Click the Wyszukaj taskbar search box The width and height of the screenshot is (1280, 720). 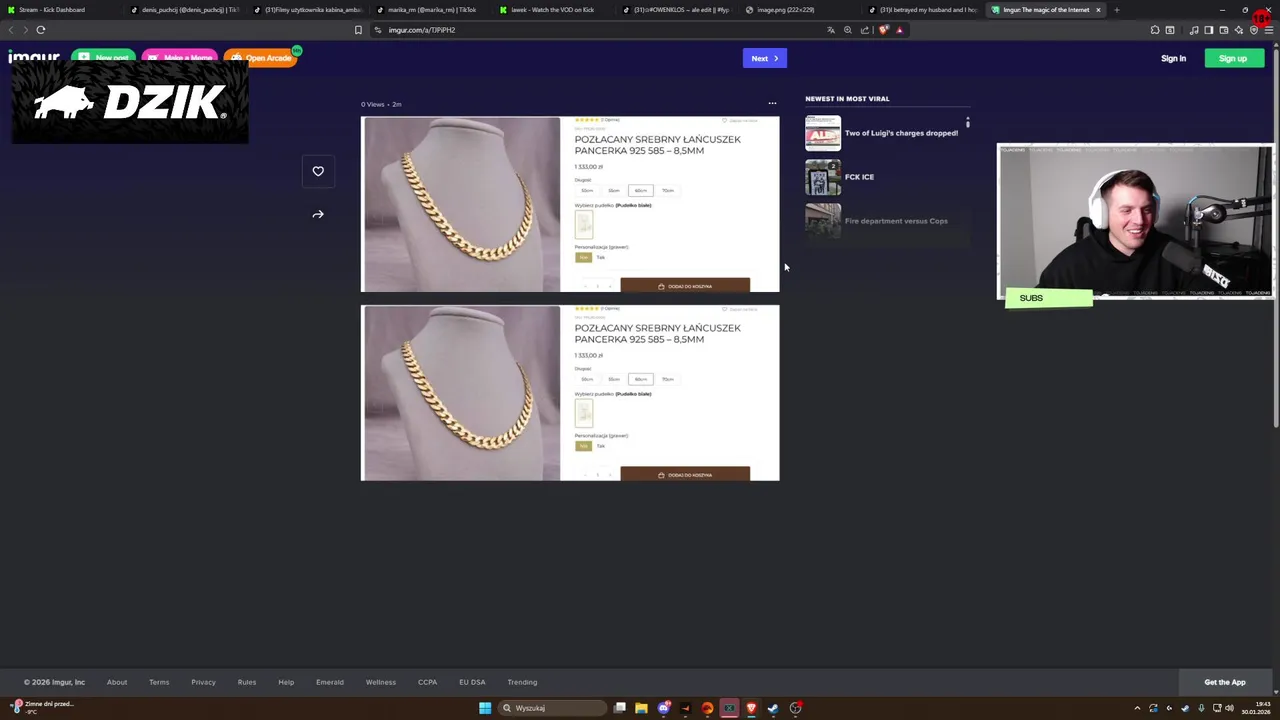pyautogui.click(x=553, y=708)
